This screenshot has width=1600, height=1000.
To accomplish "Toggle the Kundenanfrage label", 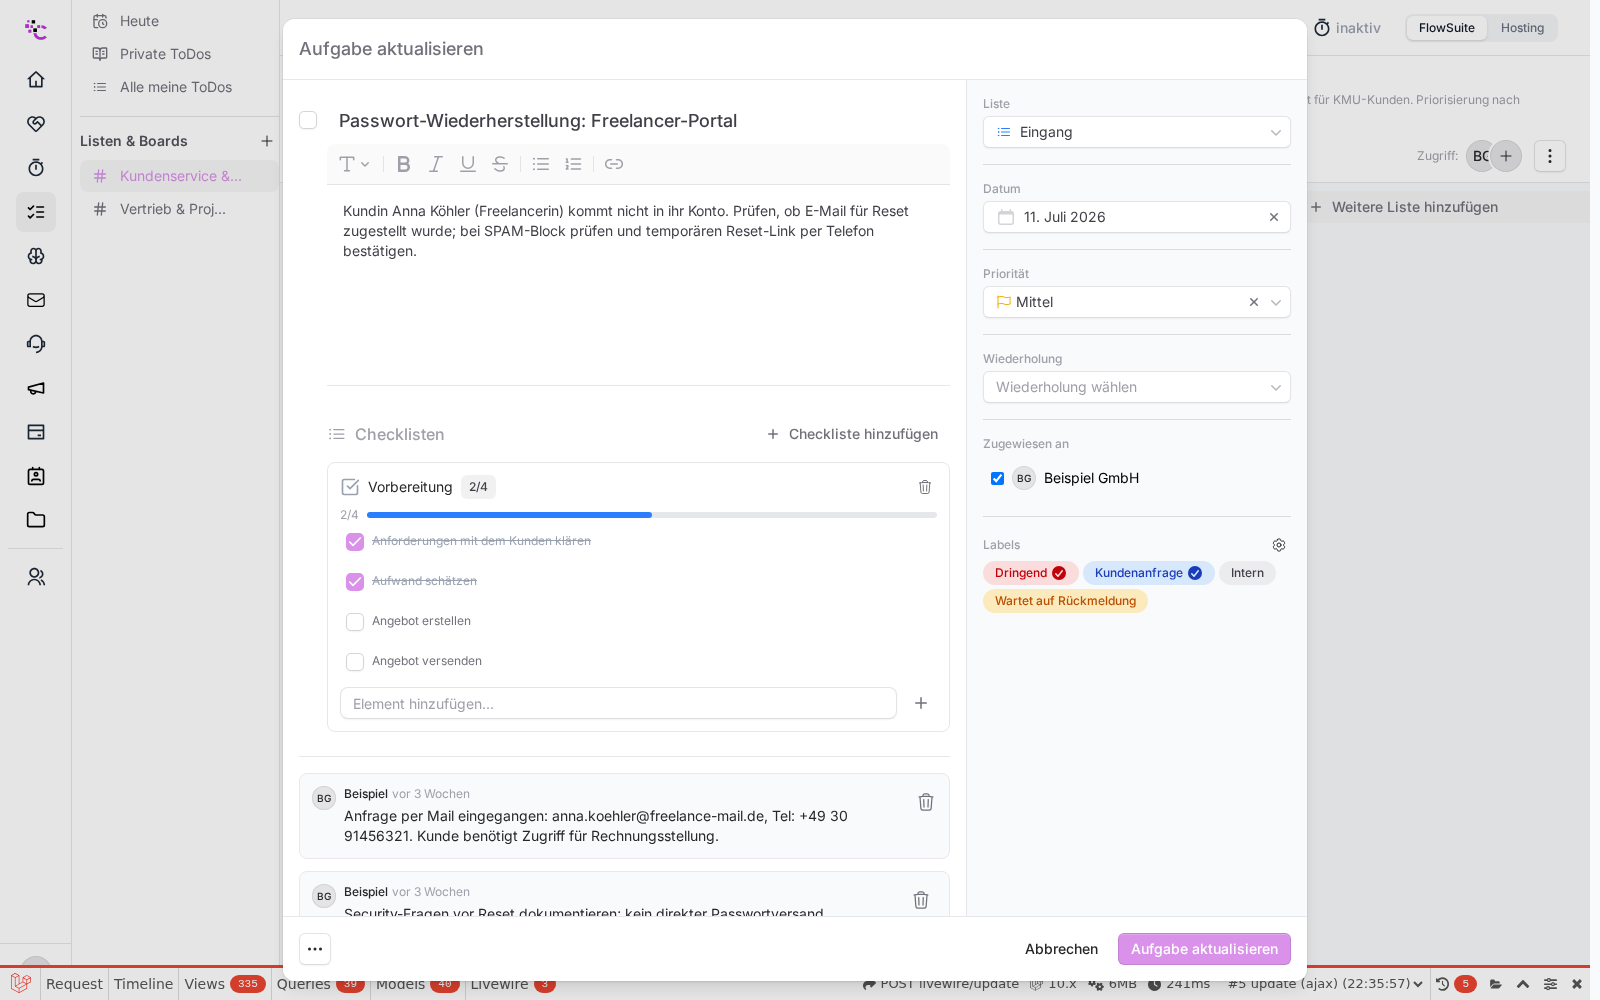I will 1148,573.
